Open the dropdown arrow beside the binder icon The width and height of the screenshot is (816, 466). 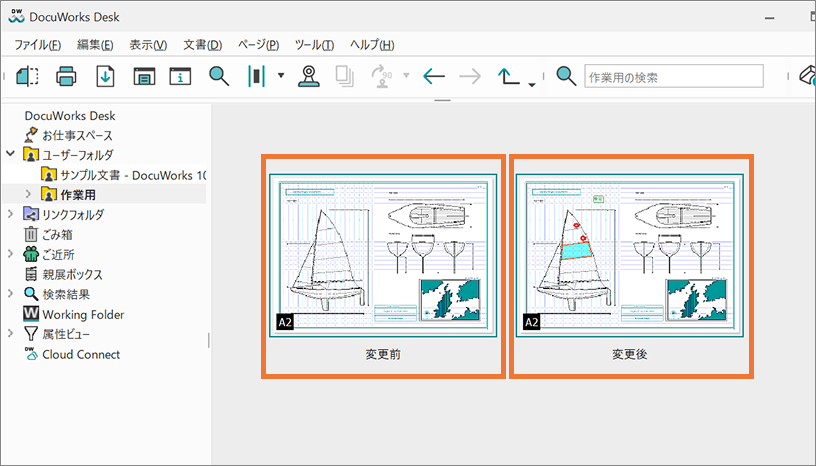coord(281,75)
